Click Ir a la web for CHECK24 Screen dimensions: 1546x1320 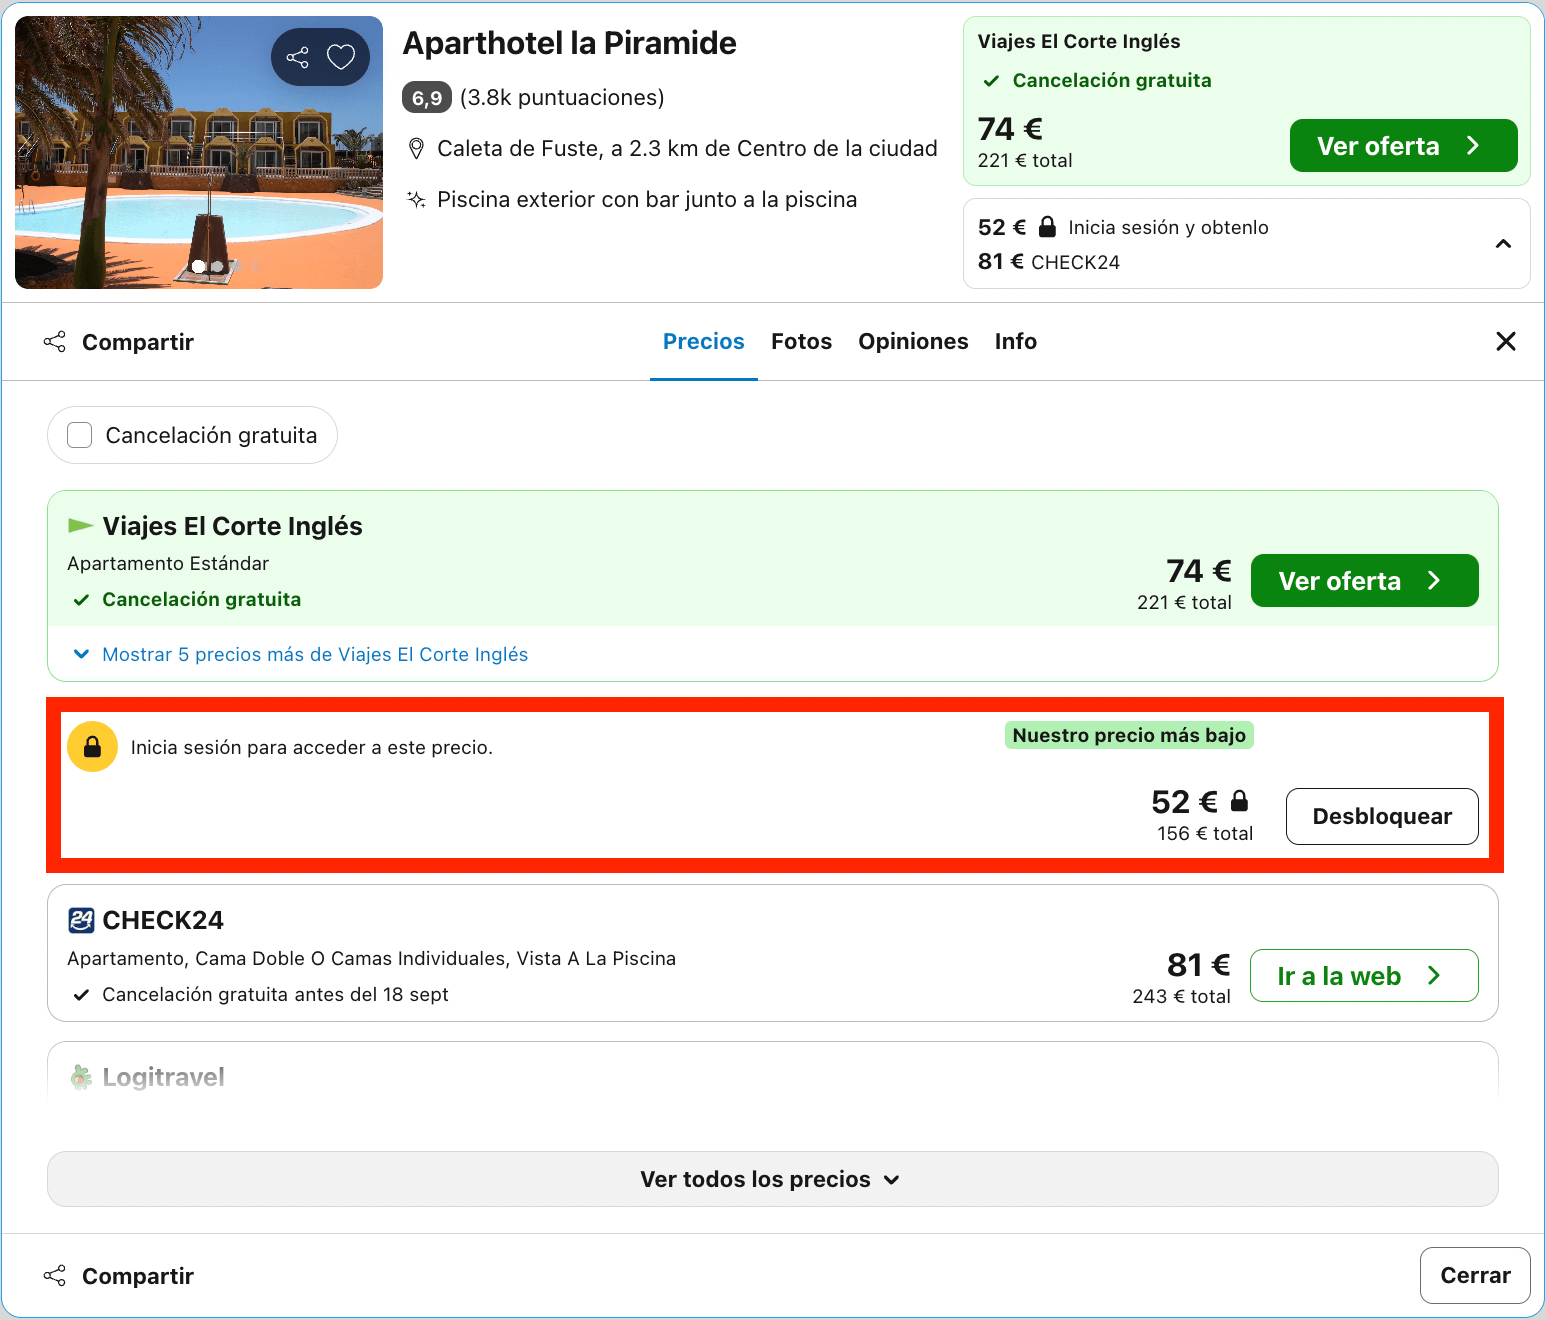pos(1364,976)
